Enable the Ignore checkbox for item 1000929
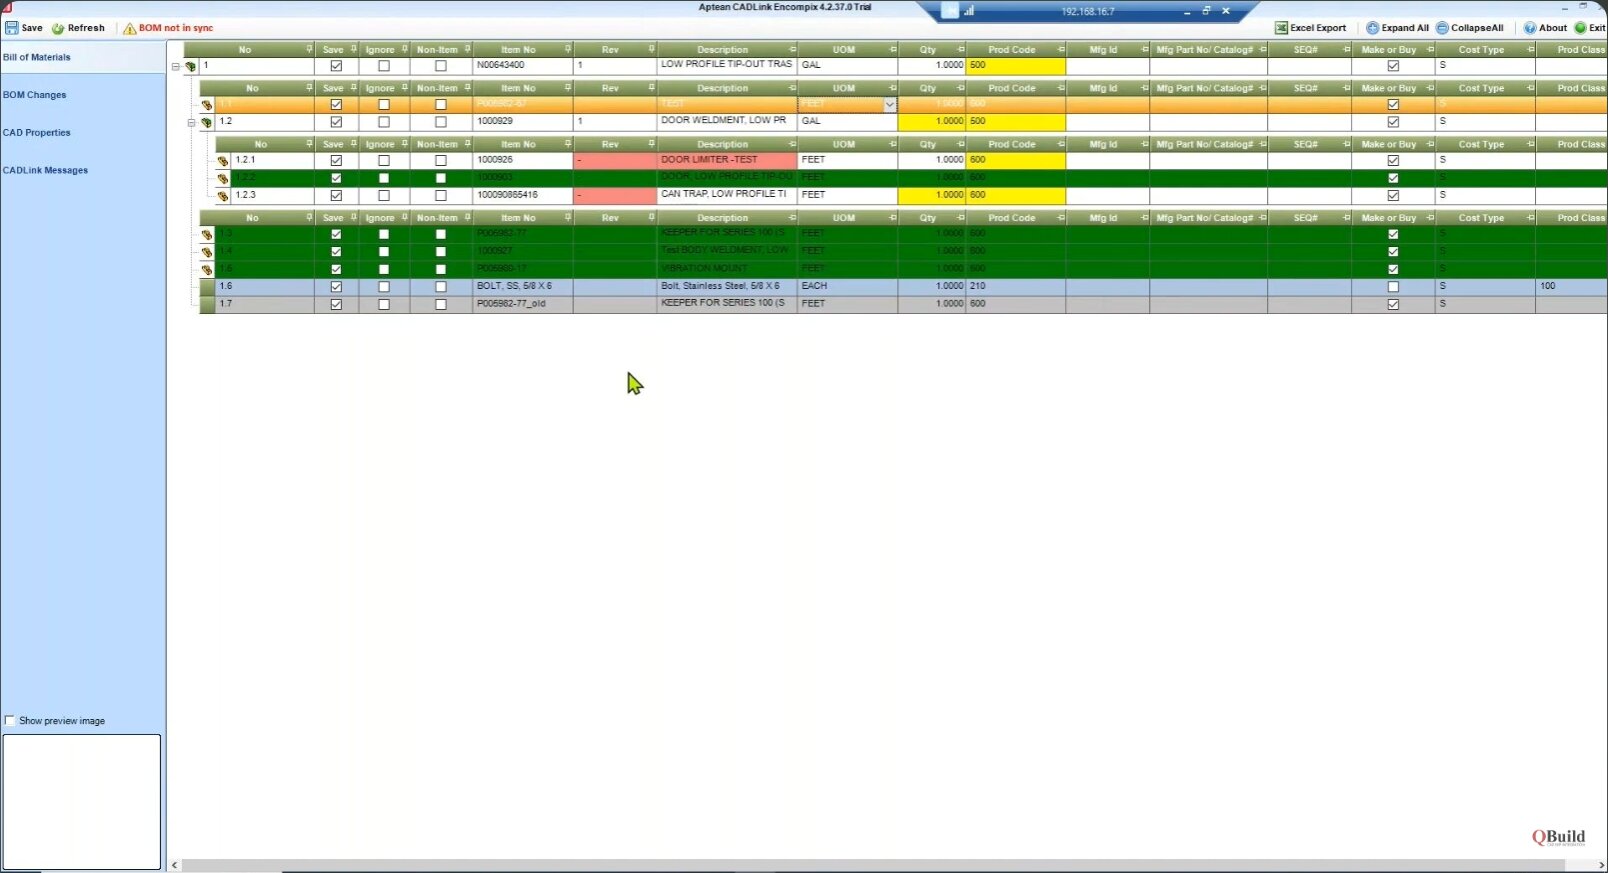1608x873 pixels. (384, 122)
